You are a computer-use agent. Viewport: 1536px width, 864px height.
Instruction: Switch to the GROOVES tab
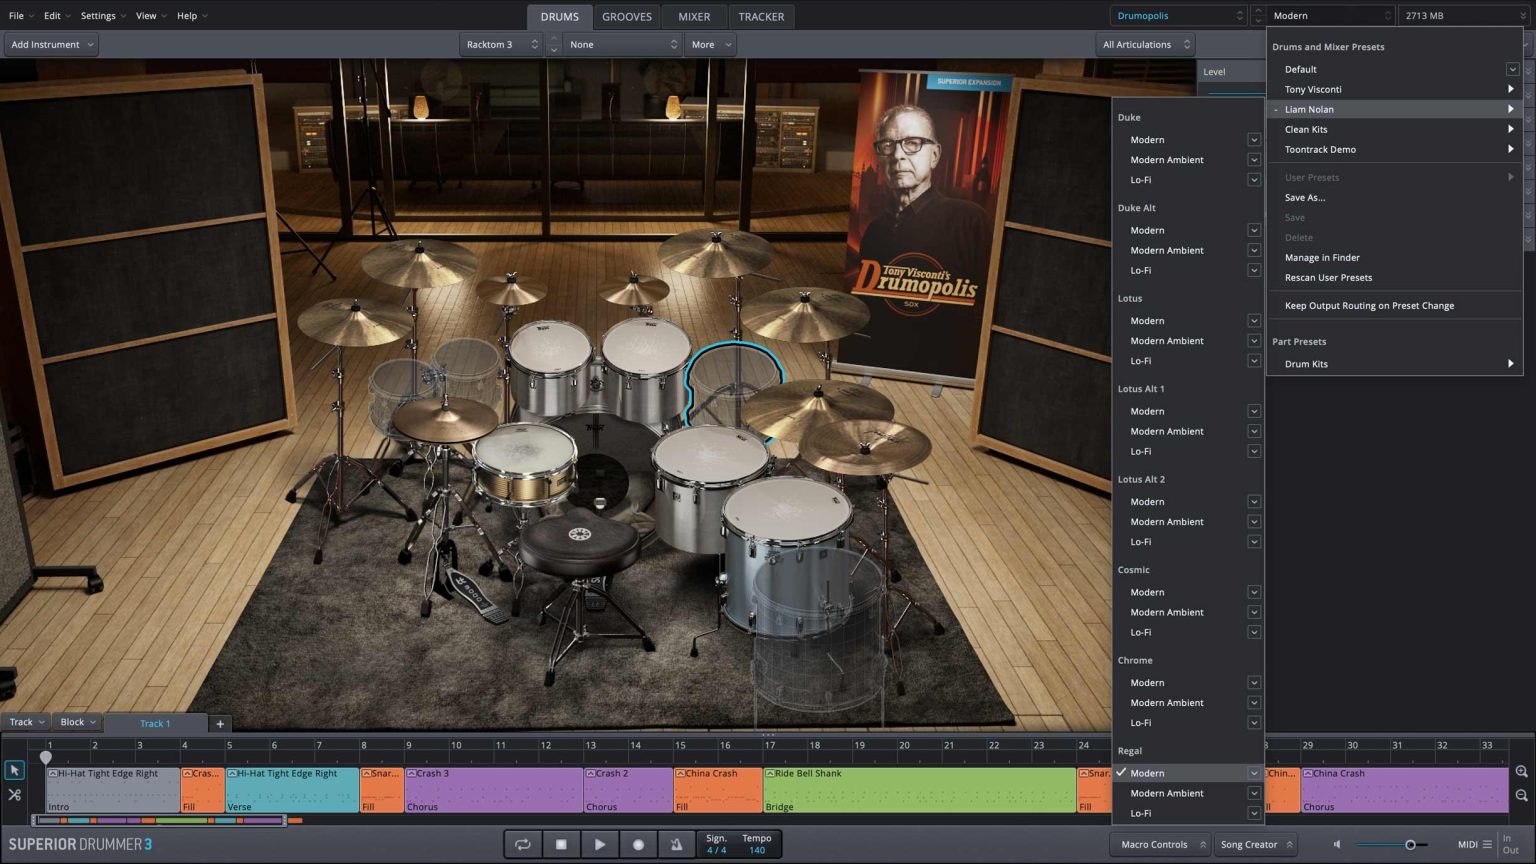(626, 16)
